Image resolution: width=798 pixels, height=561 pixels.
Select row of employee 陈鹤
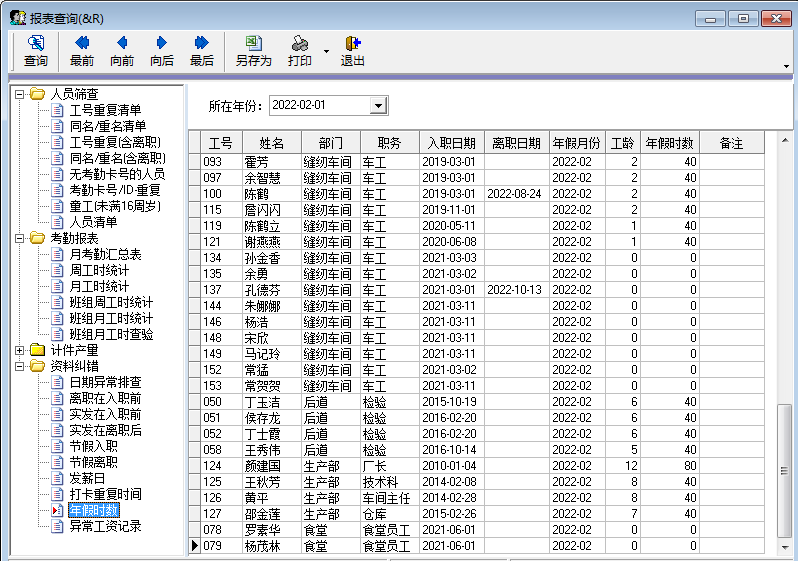tap(477, 193)
